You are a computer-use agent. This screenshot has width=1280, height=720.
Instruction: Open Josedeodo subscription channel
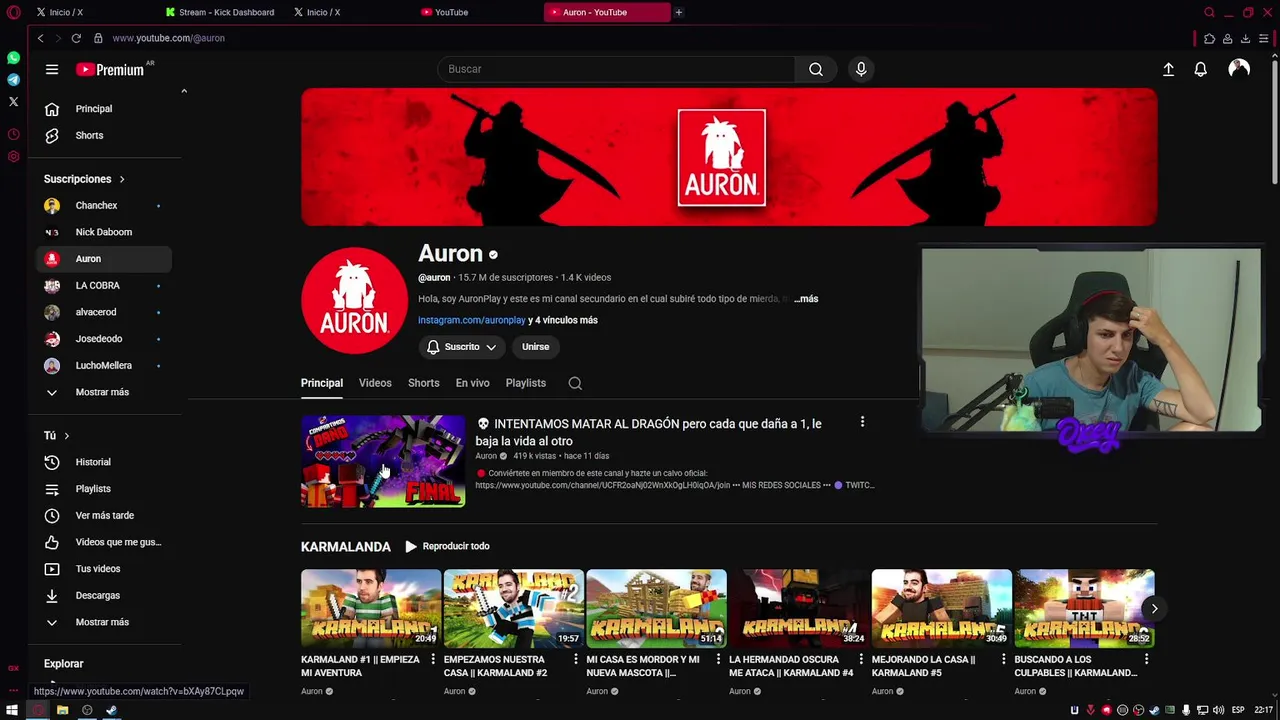(x=104, y=339)
